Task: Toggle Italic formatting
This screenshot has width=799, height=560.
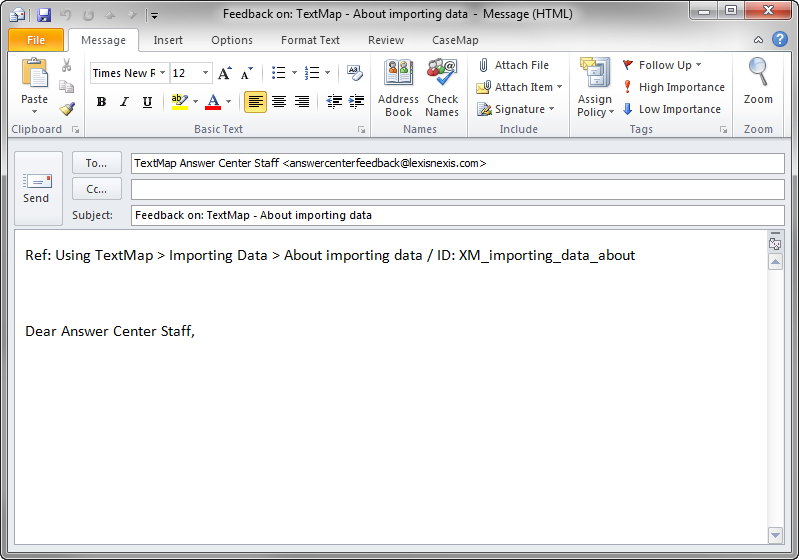Action: (x=124, y=102)
